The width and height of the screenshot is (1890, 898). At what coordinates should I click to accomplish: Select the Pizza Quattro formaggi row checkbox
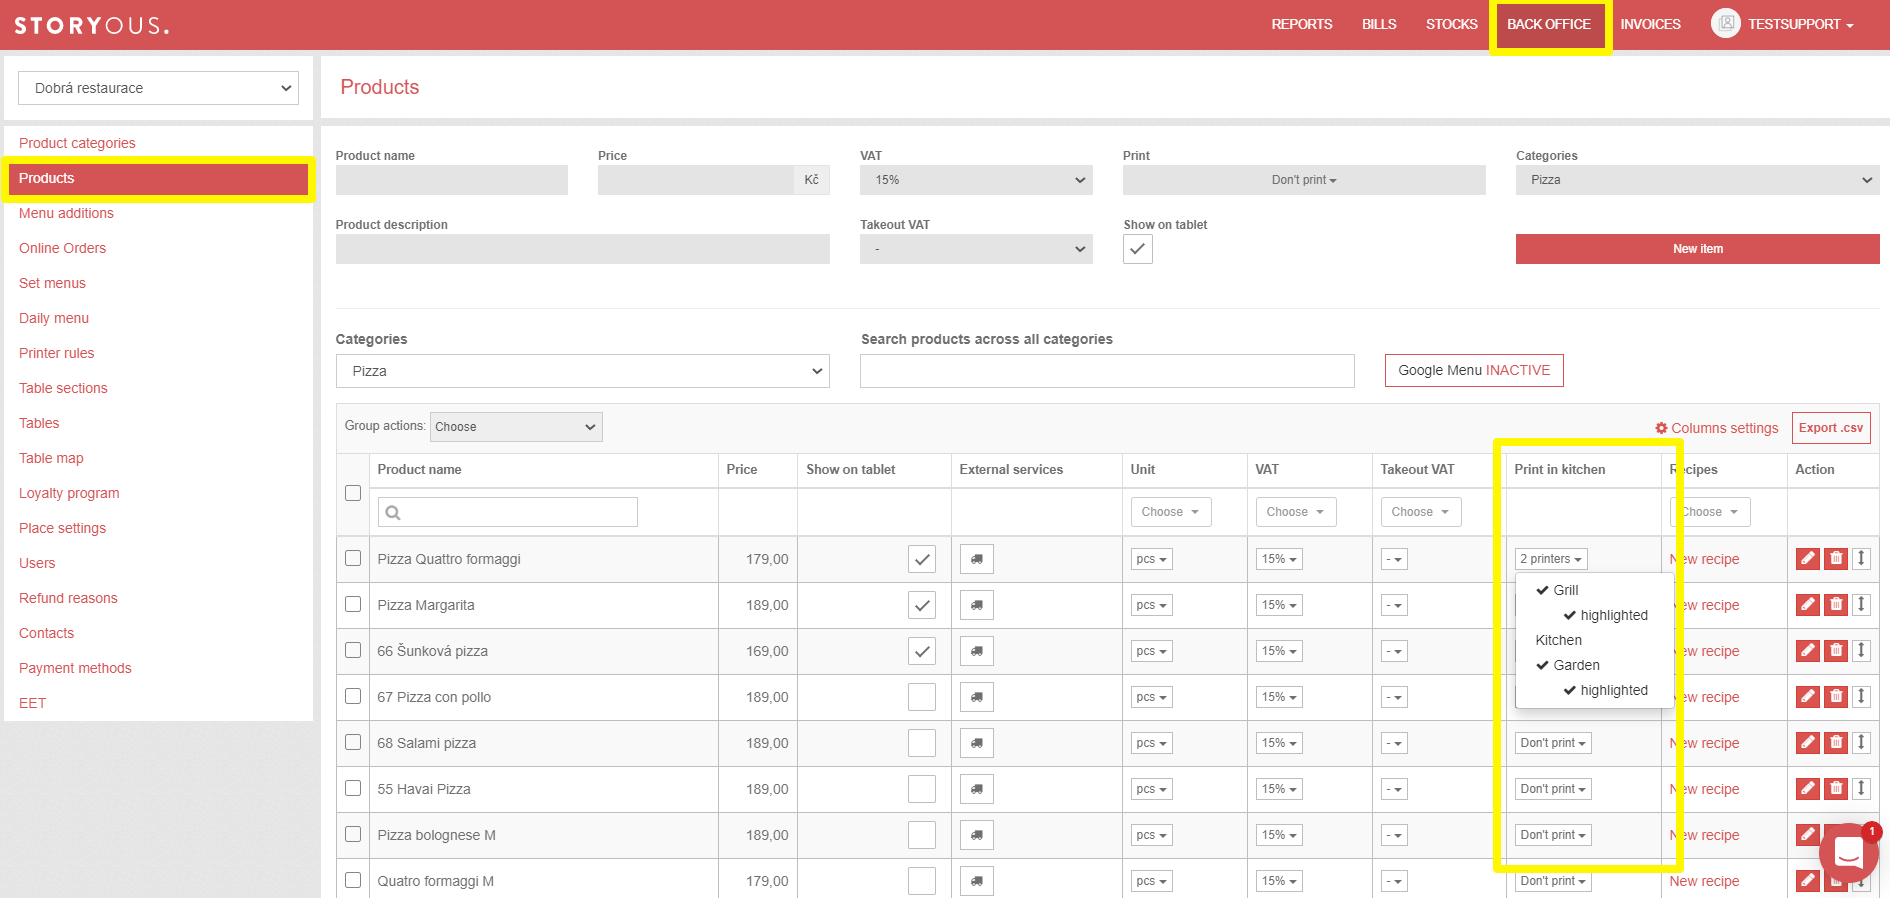(x=353, y=558)
